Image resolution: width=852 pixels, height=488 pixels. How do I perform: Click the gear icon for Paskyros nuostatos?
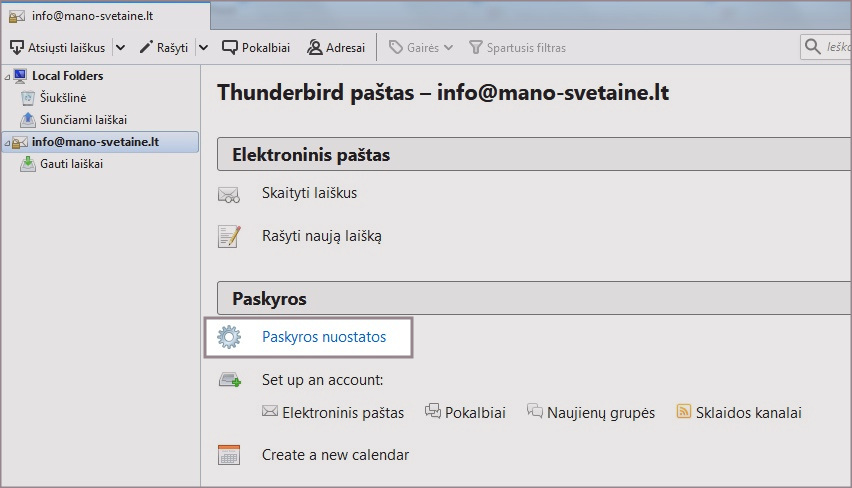[229, 337]
